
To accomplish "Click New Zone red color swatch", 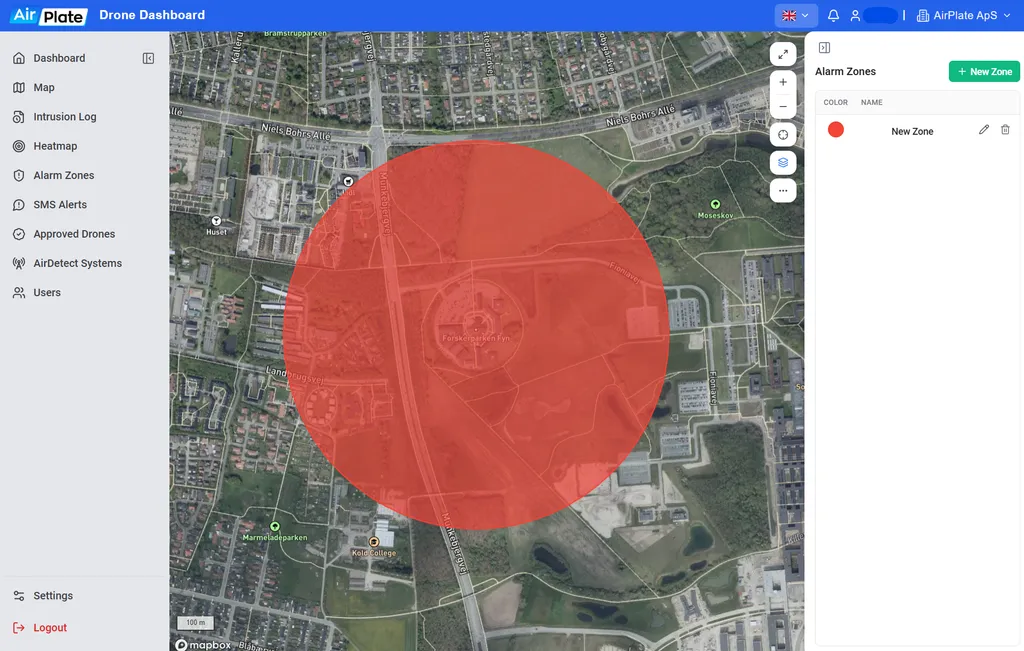I will pos(835,130).
